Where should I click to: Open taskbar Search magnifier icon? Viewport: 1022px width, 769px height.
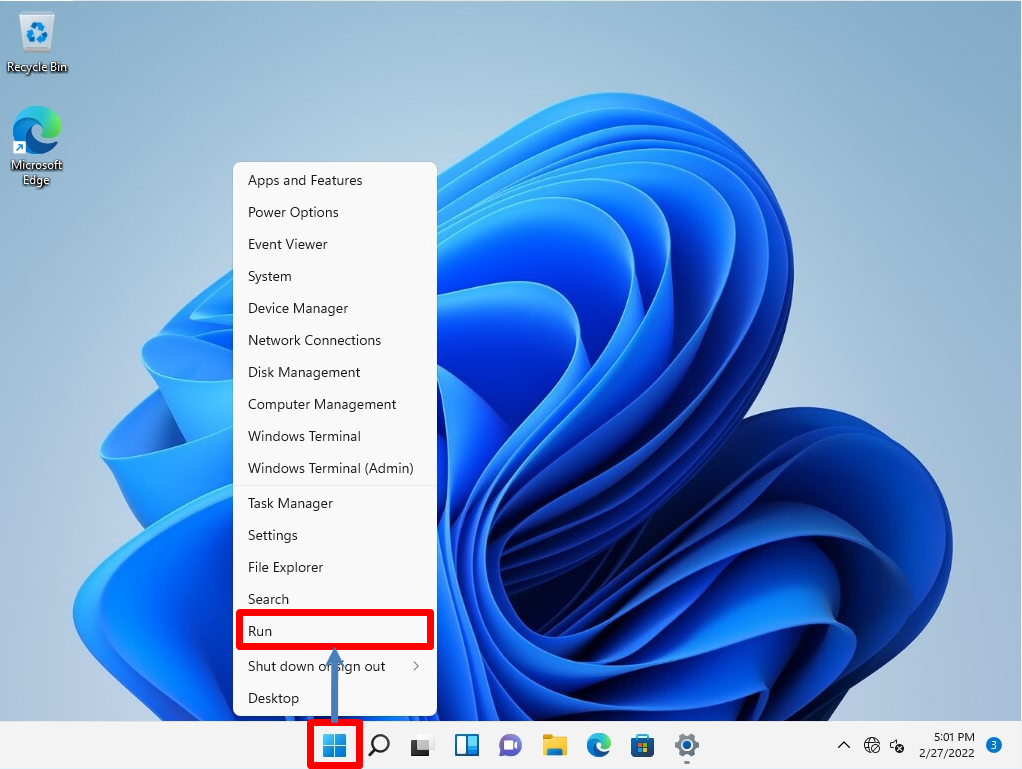click(379, 745)
